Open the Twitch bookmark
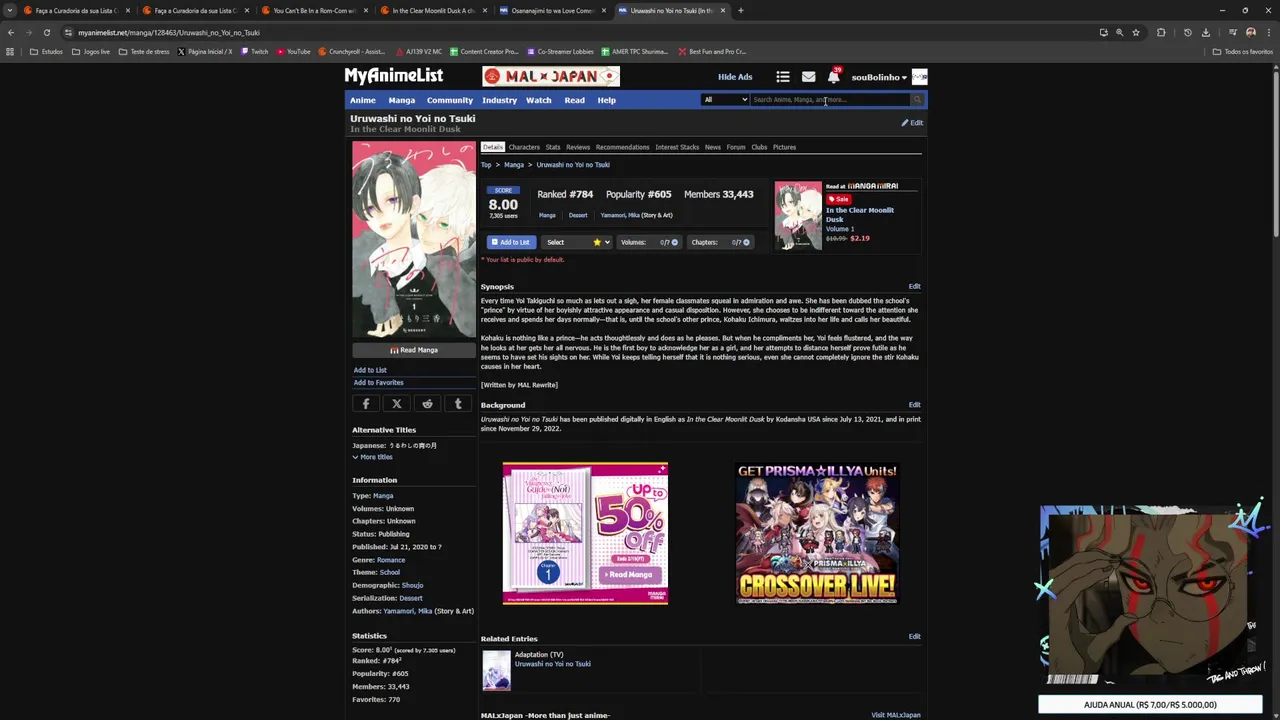1280x720 pixels. point(254,51)
